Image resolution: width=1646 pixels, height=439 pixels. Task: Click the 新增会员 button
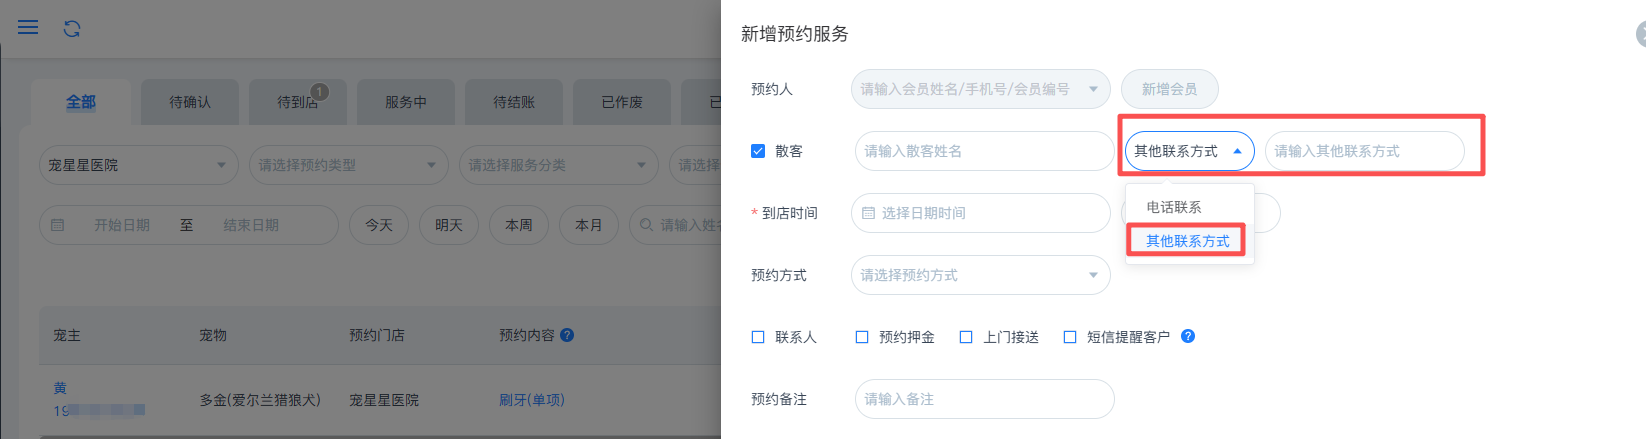click(1169, 89)
